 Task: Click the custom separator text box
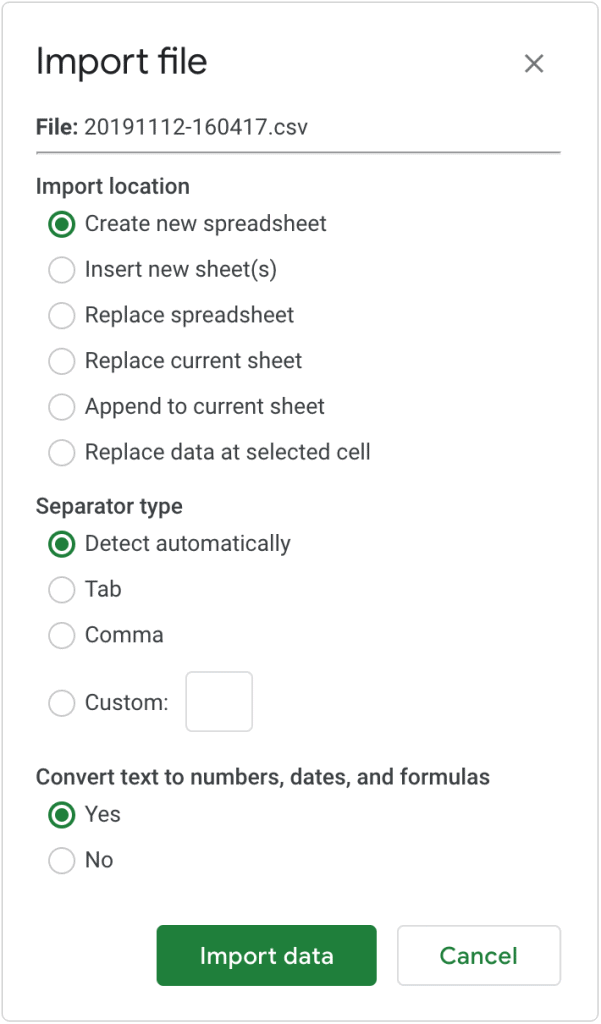click(x=219, y=702)
